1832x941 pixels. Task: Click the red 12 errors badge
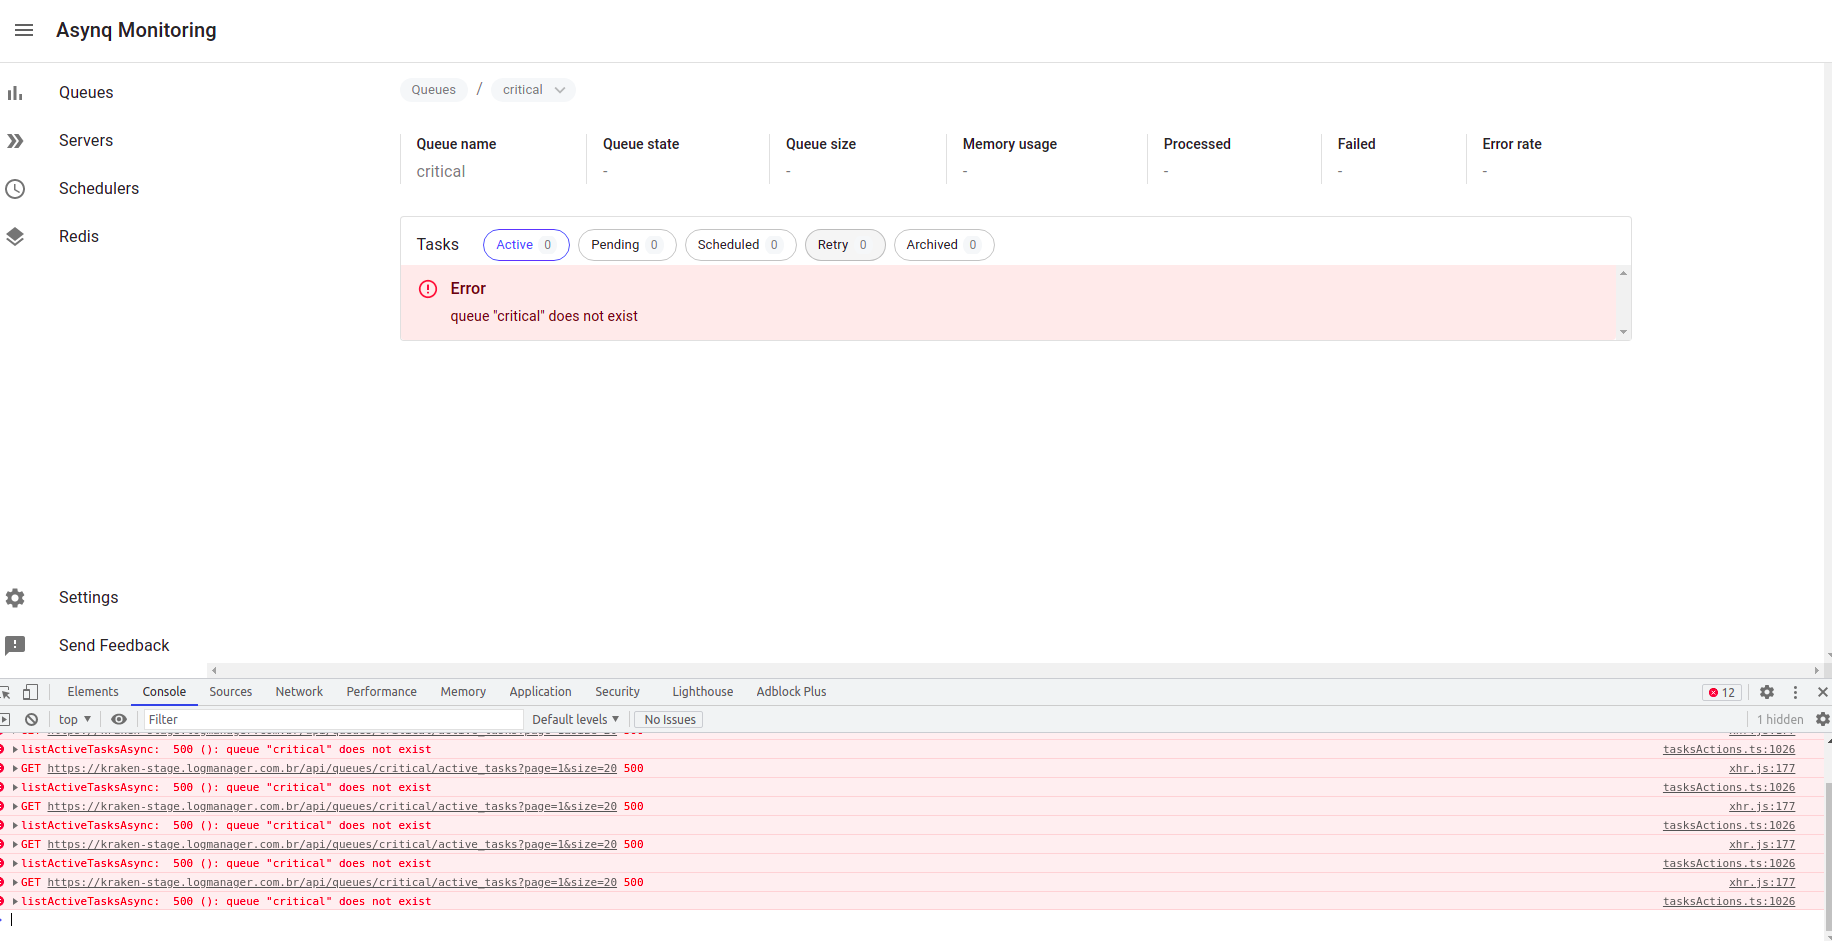[x=1722, y=692]
